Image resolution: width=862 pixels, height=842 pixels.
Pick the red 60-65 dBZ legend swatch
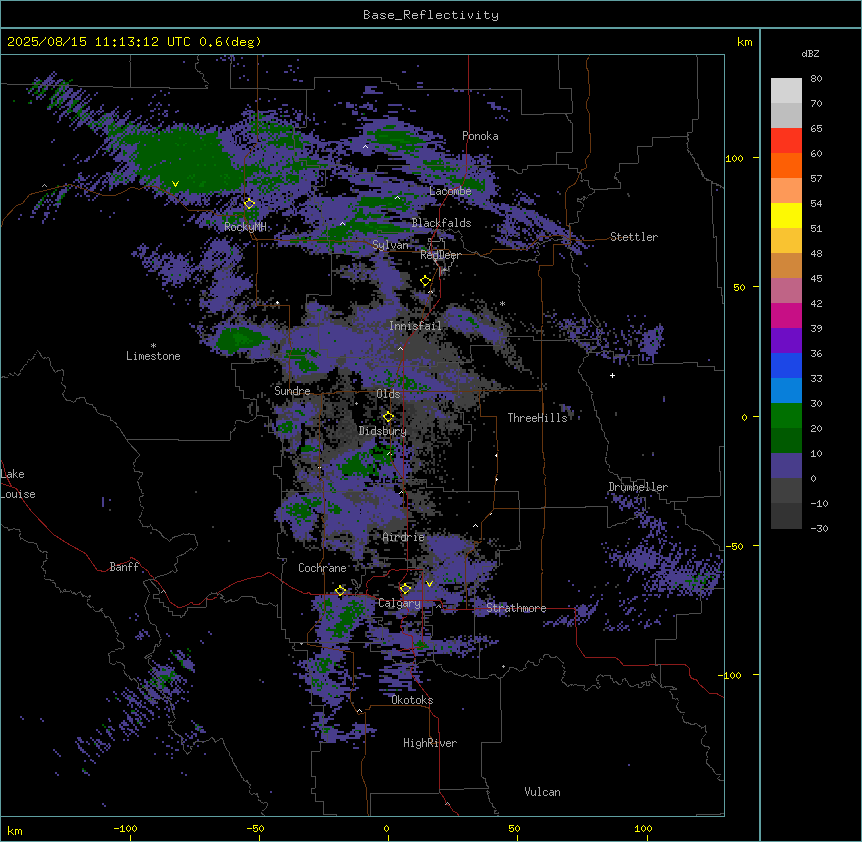coord(786,141)
